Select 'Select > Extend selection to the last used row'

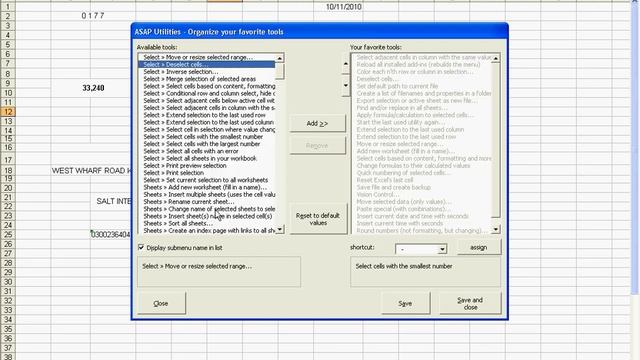point(207,115)
